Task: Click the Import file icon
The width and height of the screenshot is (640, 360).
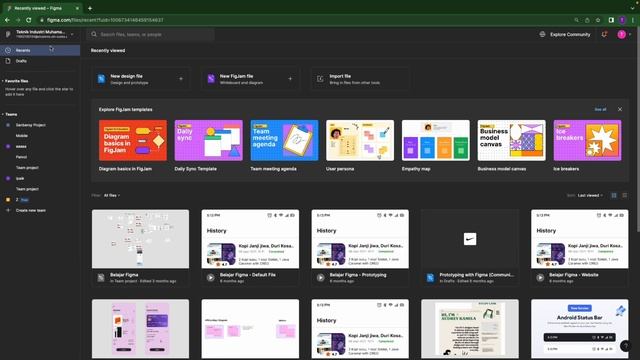Action: [x=320, y=79]
